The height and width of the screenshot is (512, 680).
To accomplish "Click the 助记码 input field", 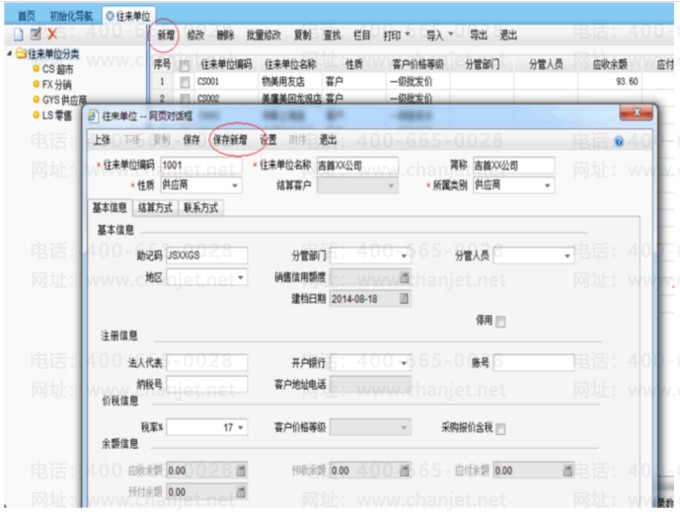I will click(207, 255).
